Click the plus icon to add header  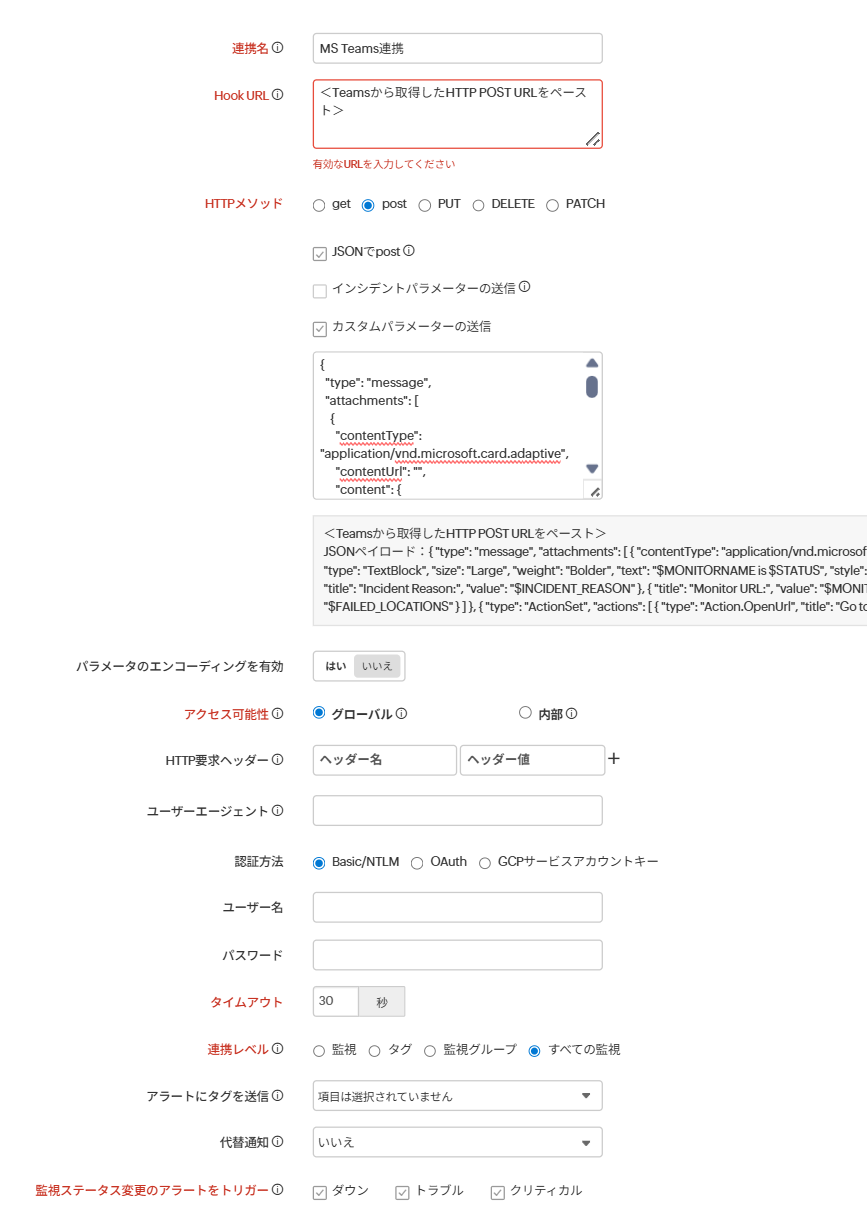coord(614,759)
